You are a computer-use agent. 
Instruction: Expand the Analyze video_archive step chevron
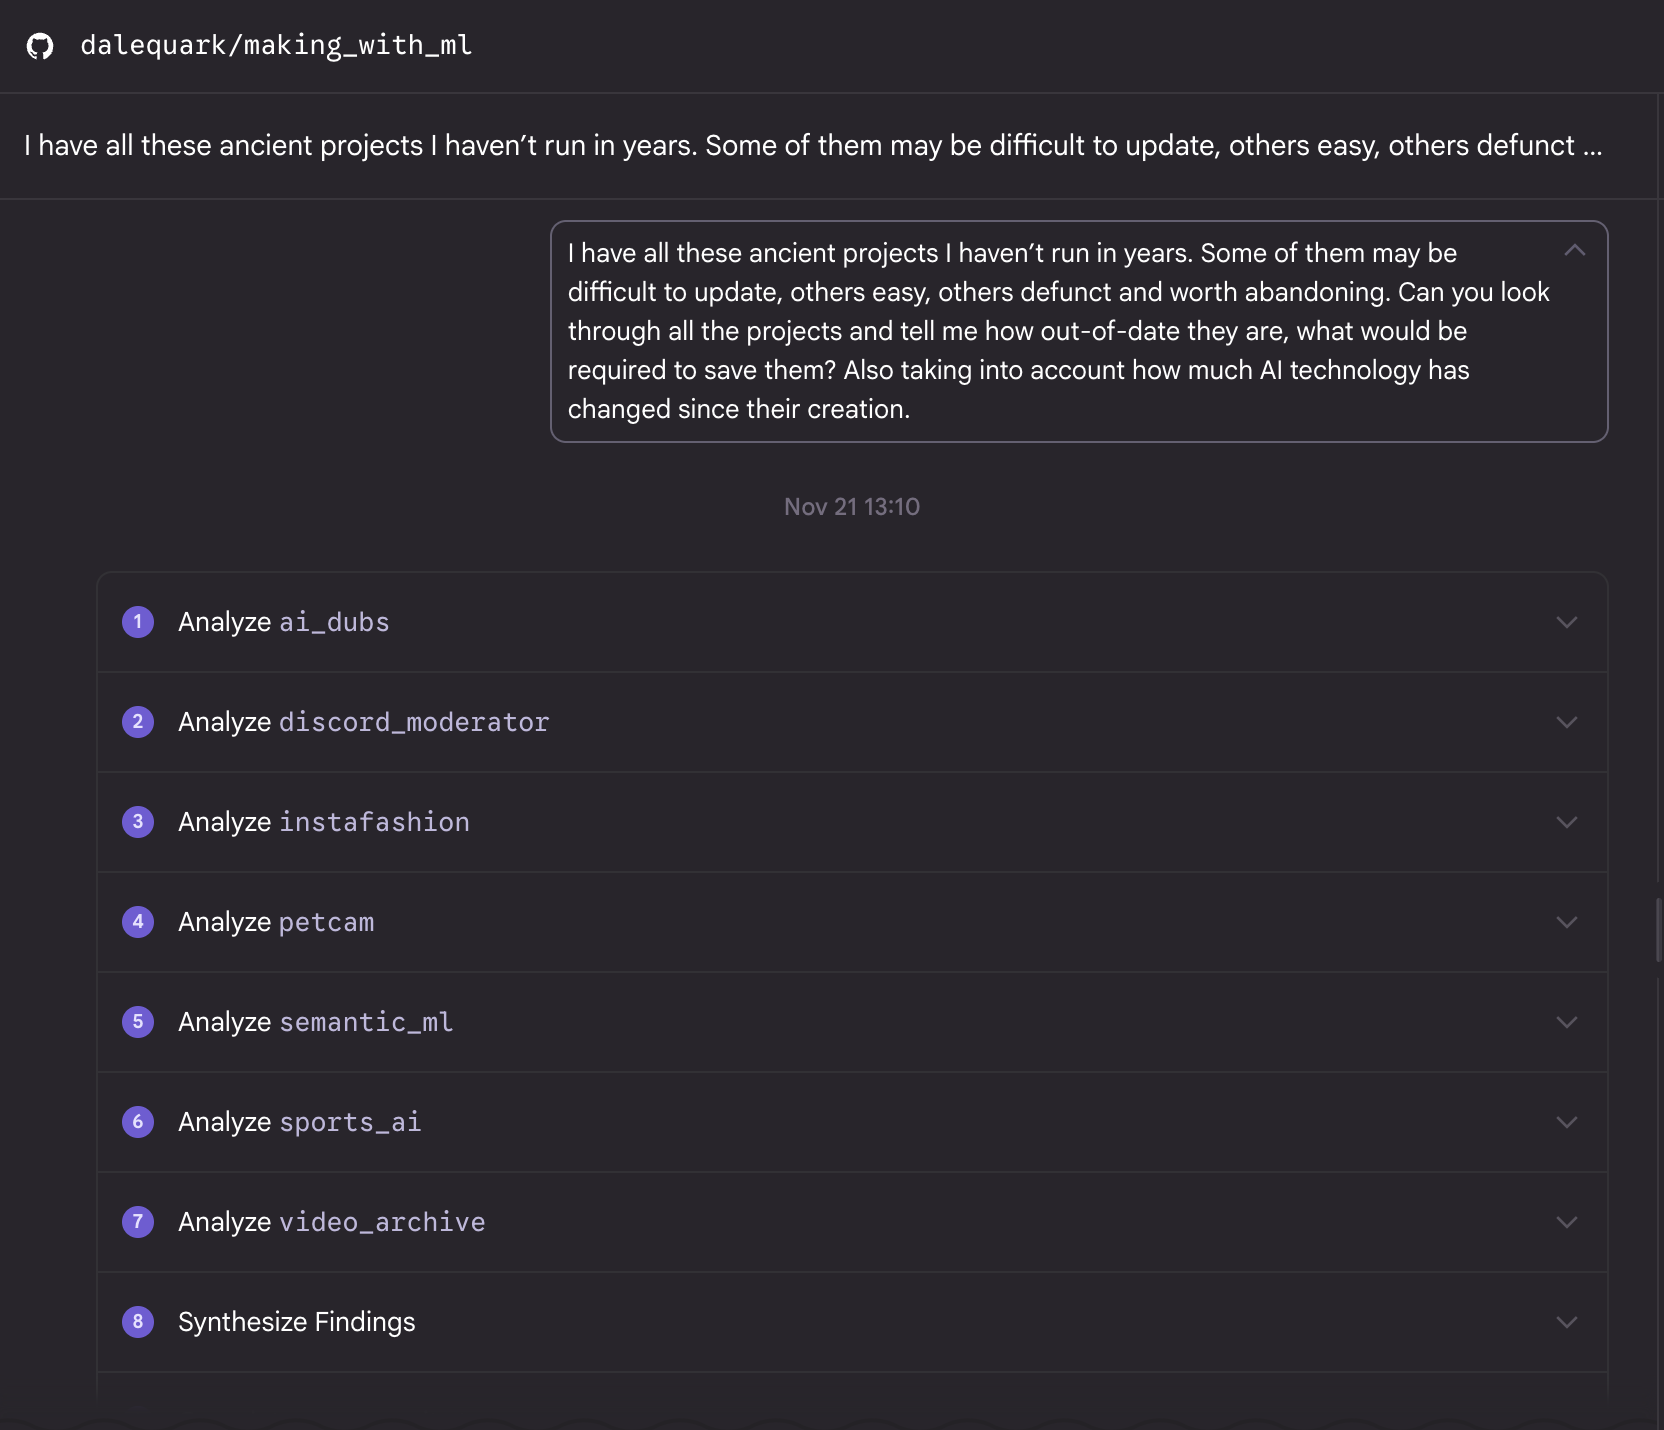pos(1566,1222)
